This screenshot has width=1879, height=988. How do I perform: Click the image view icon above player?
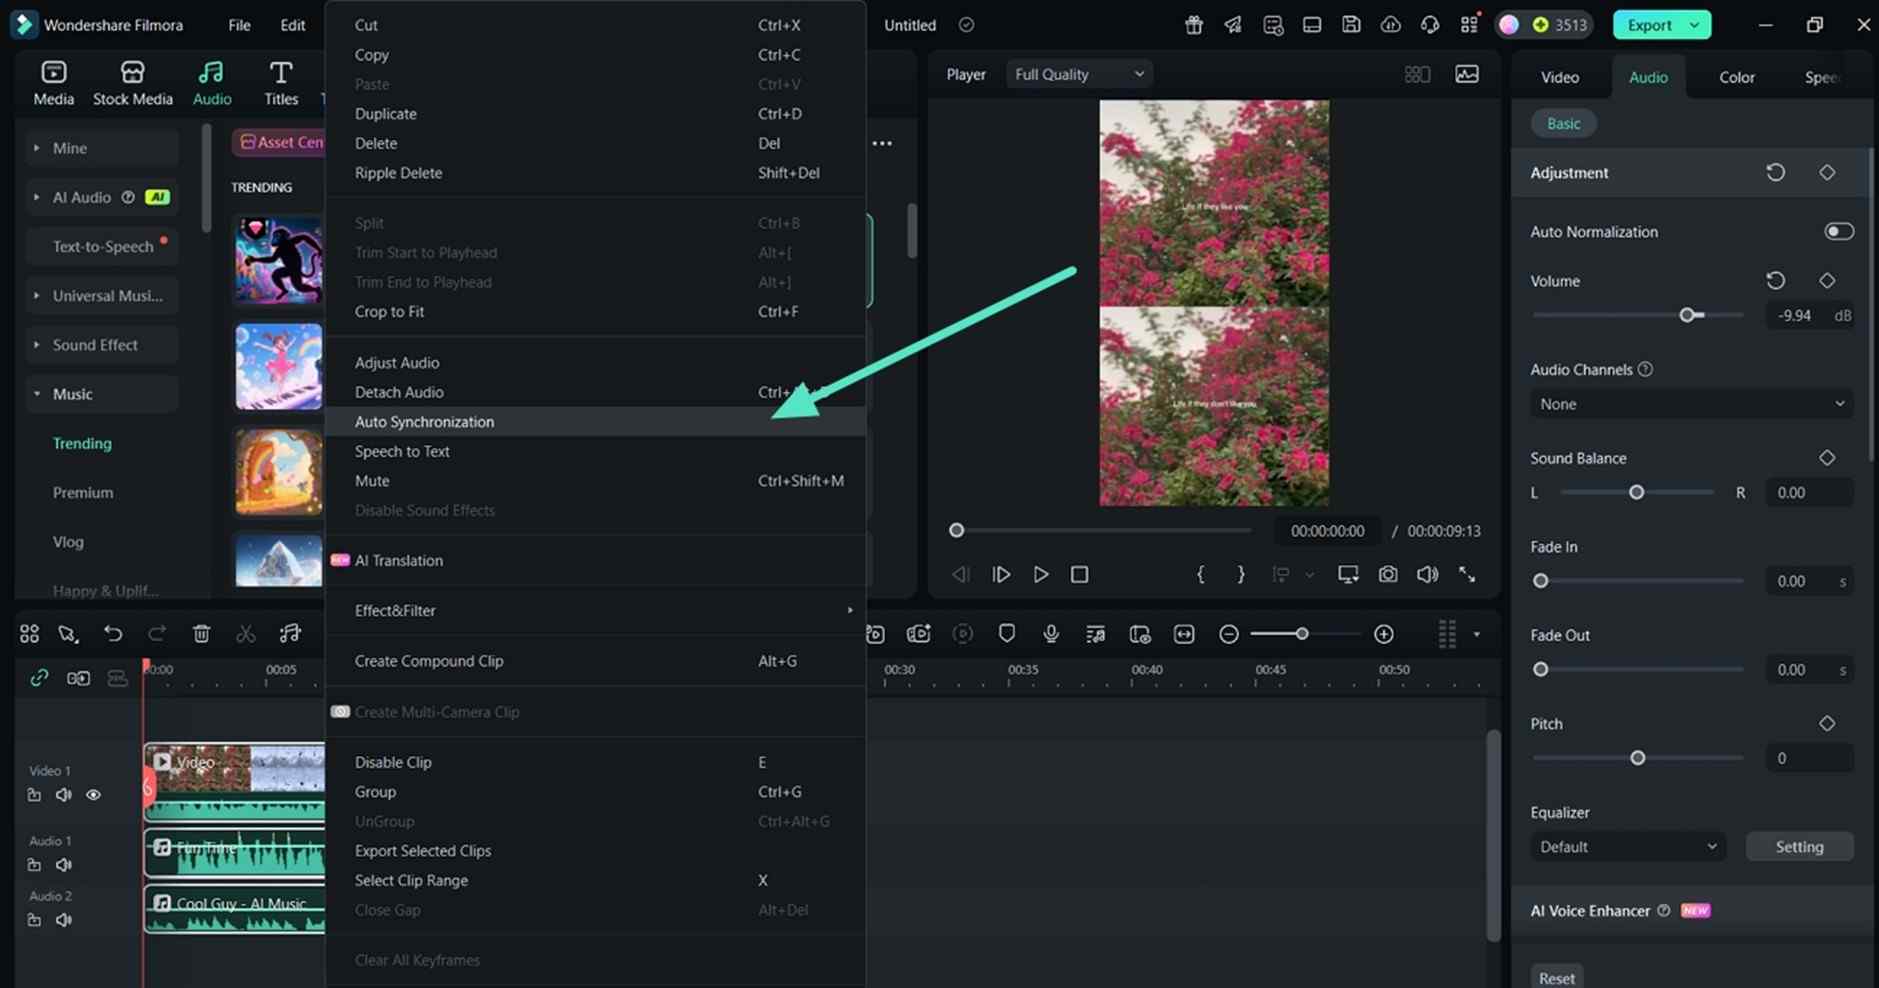1467,74
